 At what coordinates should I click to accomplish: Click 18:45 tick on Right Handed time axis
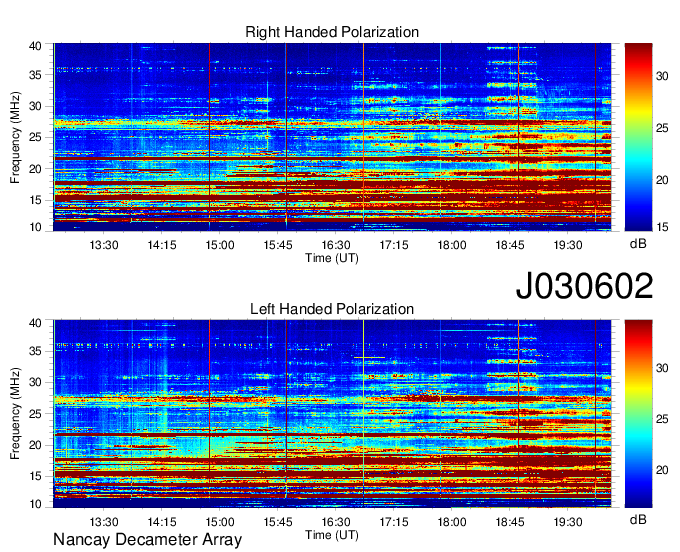point(510,245)
